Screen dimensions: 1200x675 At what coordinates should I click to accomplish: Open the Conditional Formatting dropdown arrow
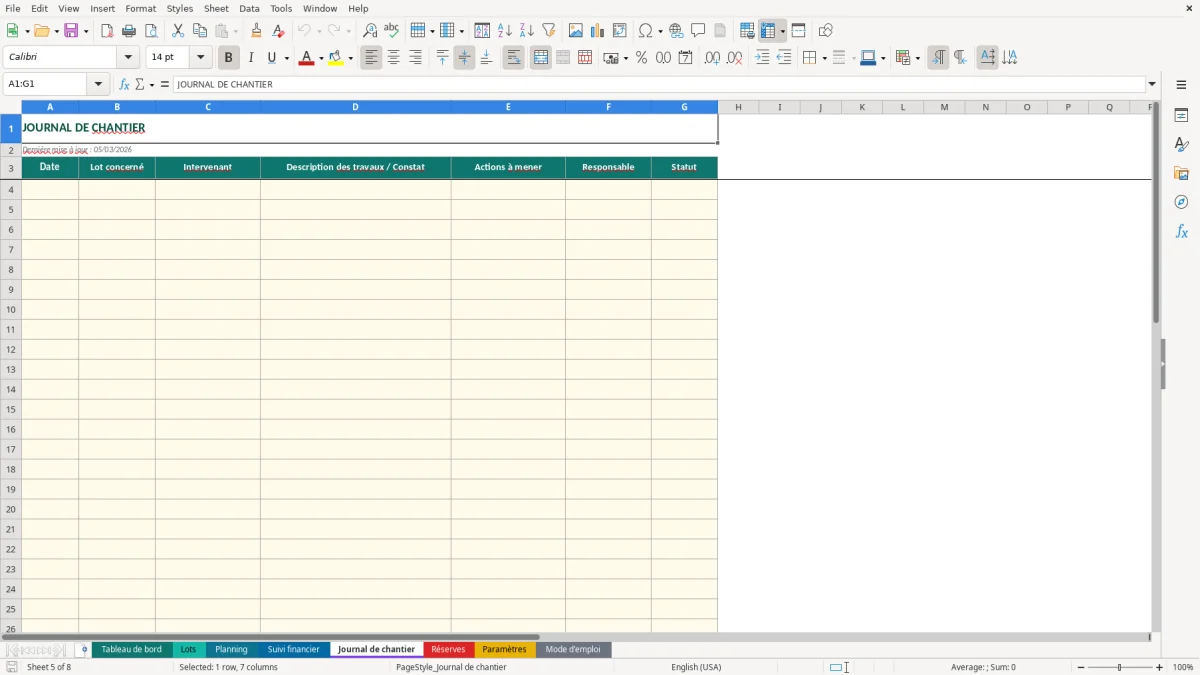coord(917,58)
